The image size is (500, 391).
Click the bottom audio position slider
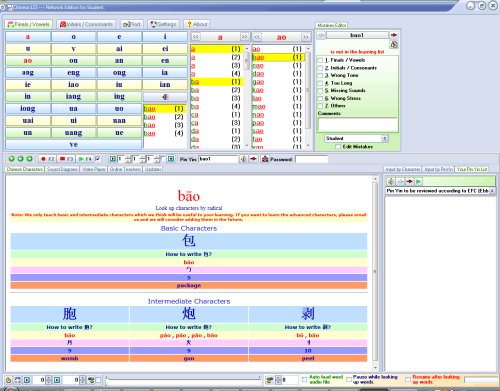pyautogui.click(x=183, y=379)
